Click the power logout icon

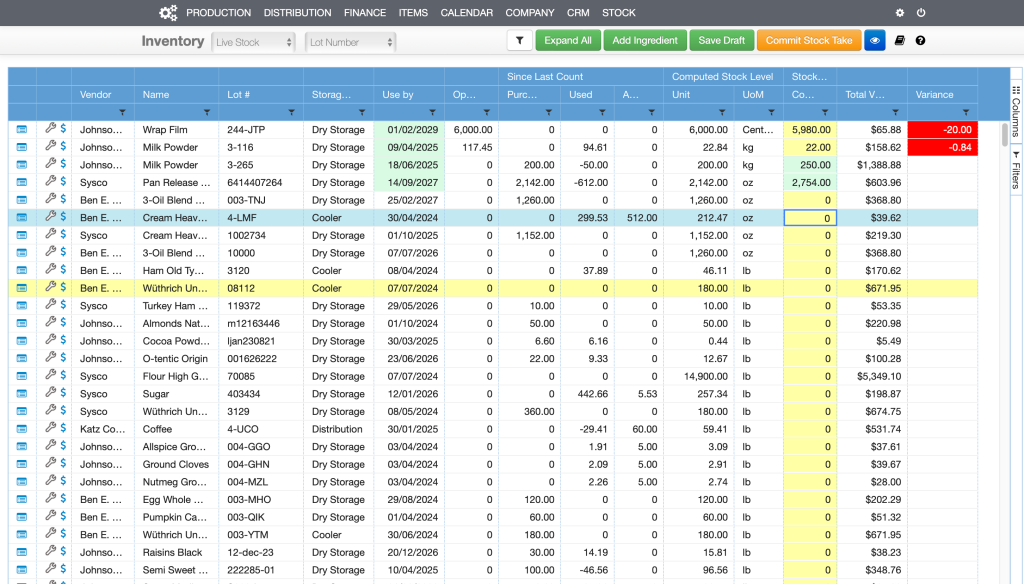(x=921, y=12)
